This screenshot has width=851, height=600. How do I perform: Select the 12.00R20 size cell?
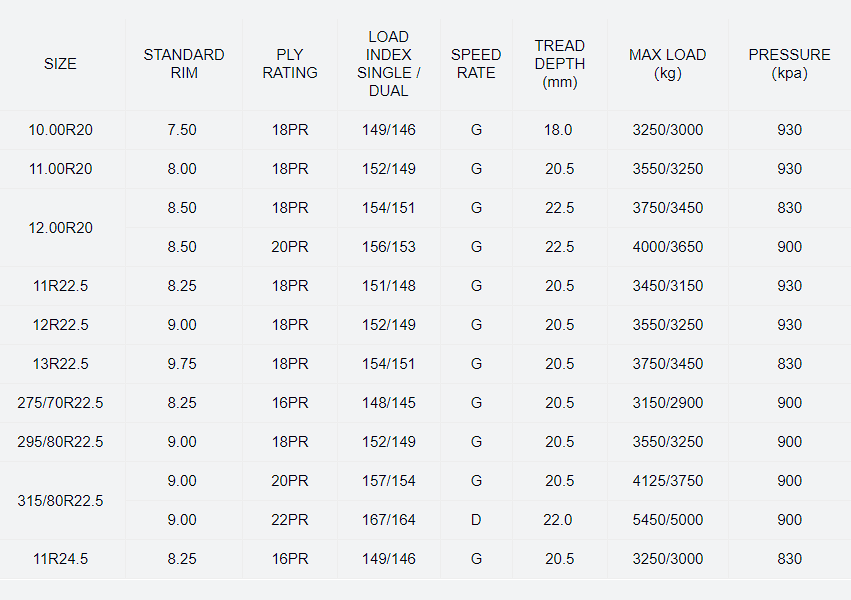click(60, 228)
